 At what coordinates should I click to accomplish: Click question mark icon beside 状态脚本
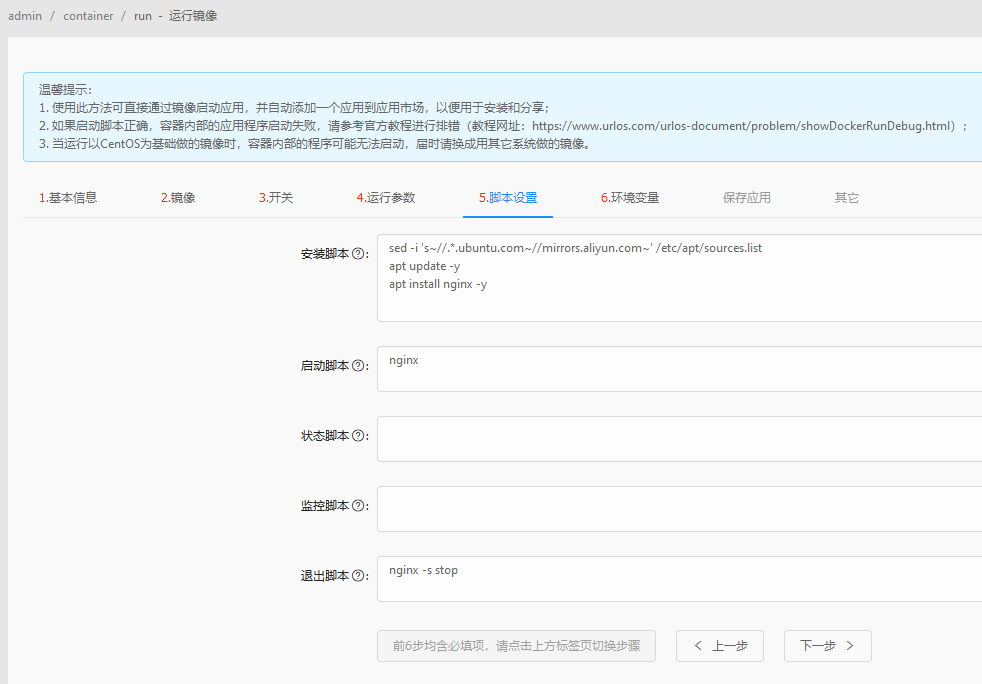358,436
